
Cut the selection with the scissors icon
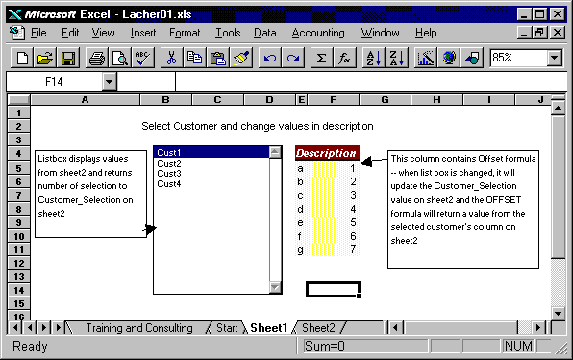pyautogui.click(x=171, y=58)
